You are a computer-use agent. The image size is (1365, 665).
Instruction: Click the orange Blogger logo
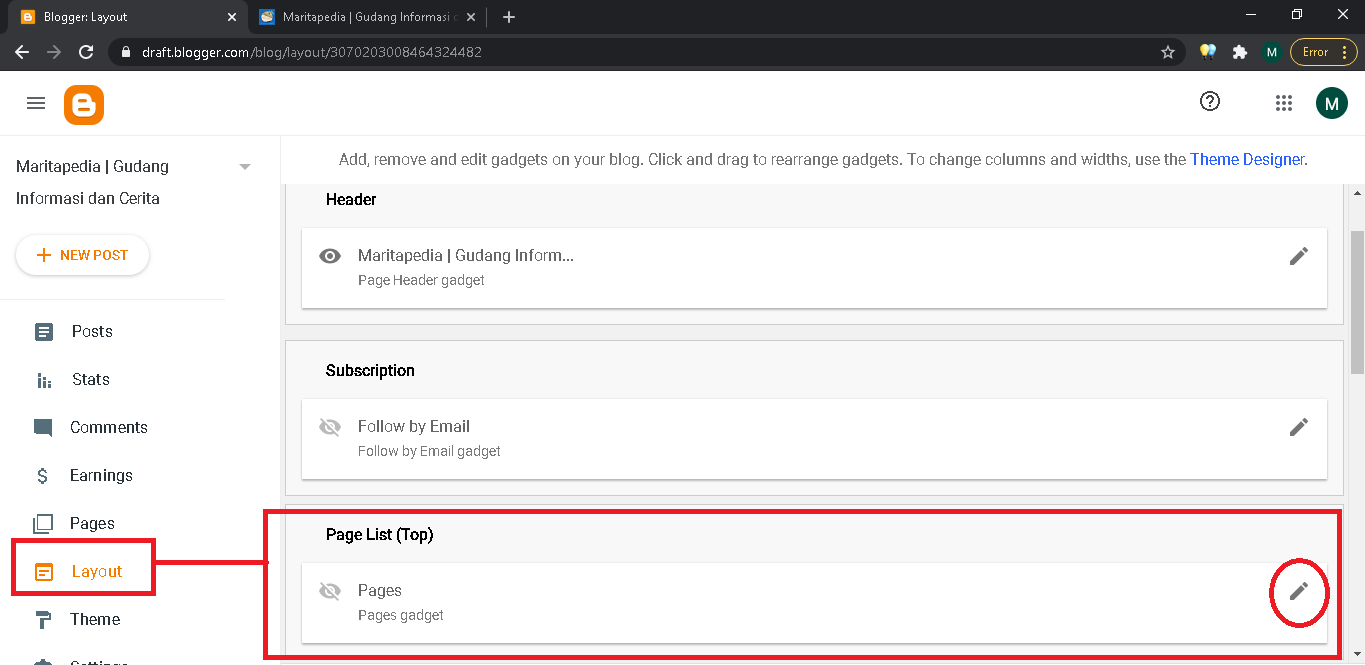84,104
